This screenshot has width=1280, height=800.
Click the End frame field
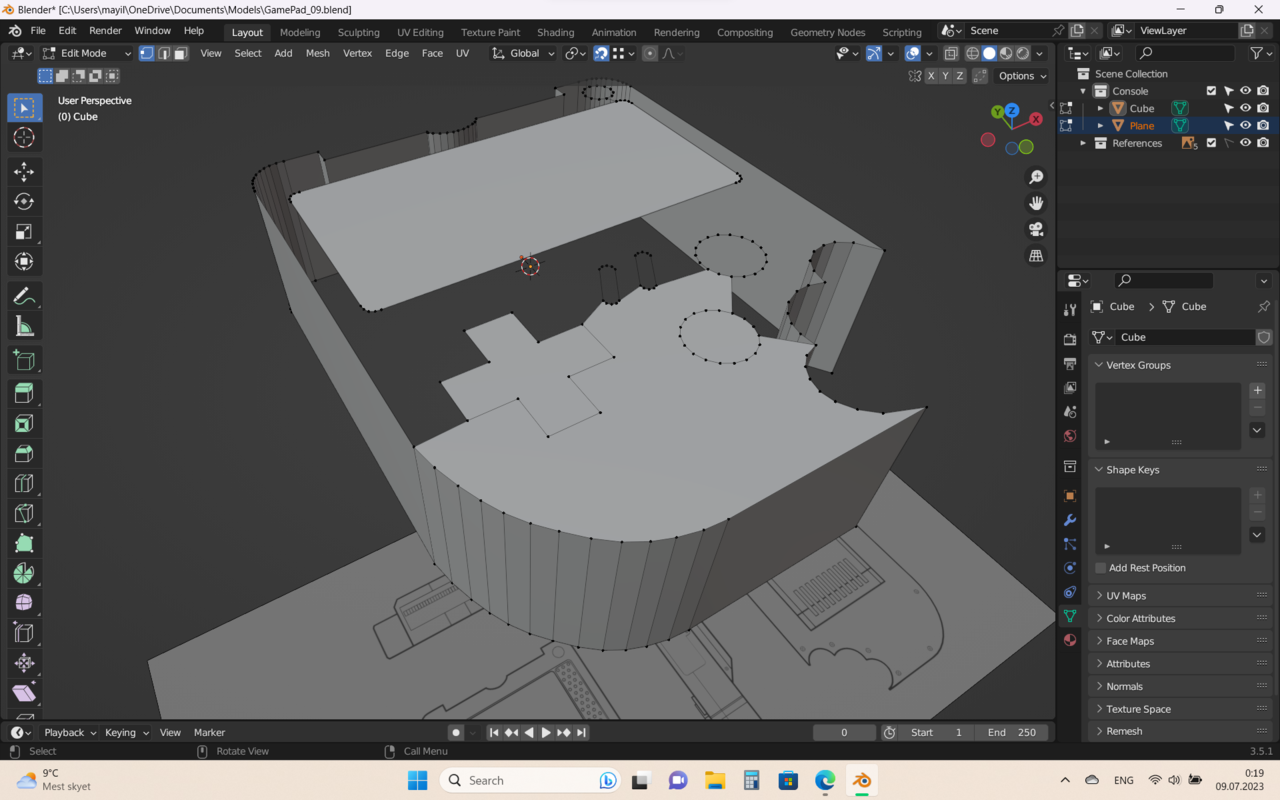(x=1011, y=732)
